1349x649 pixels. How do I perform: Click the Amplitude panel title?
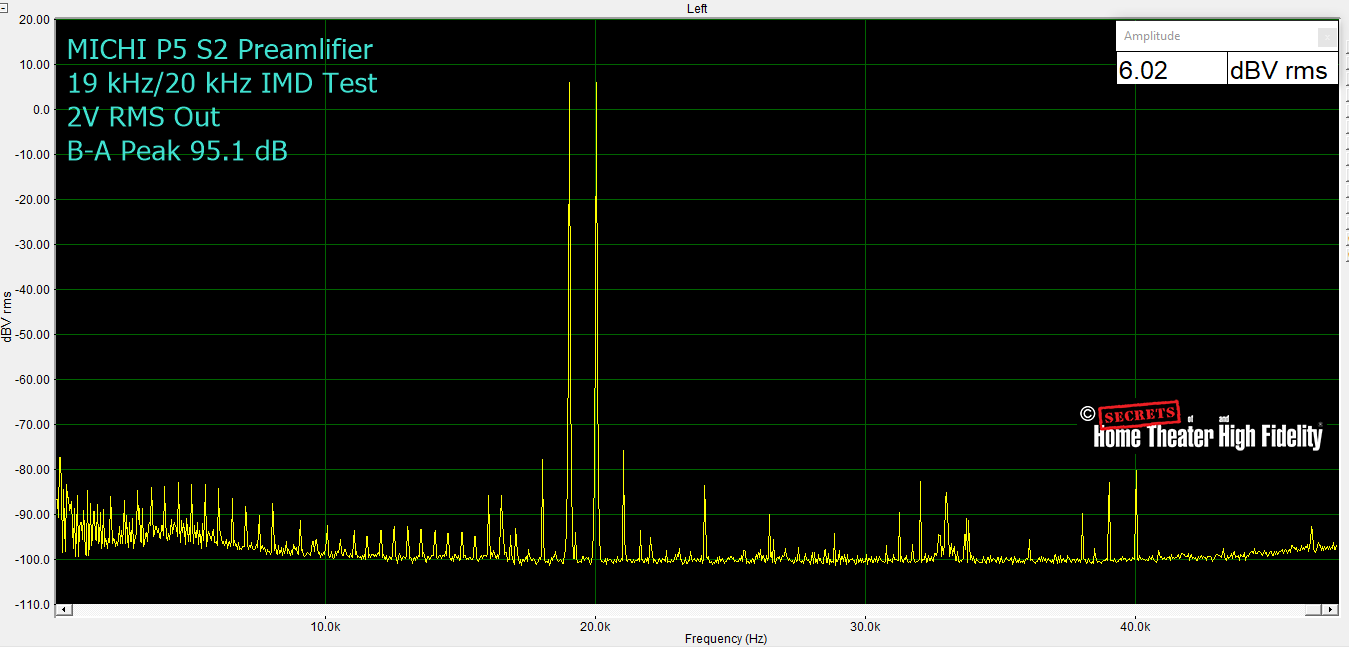click(1152, 36)
